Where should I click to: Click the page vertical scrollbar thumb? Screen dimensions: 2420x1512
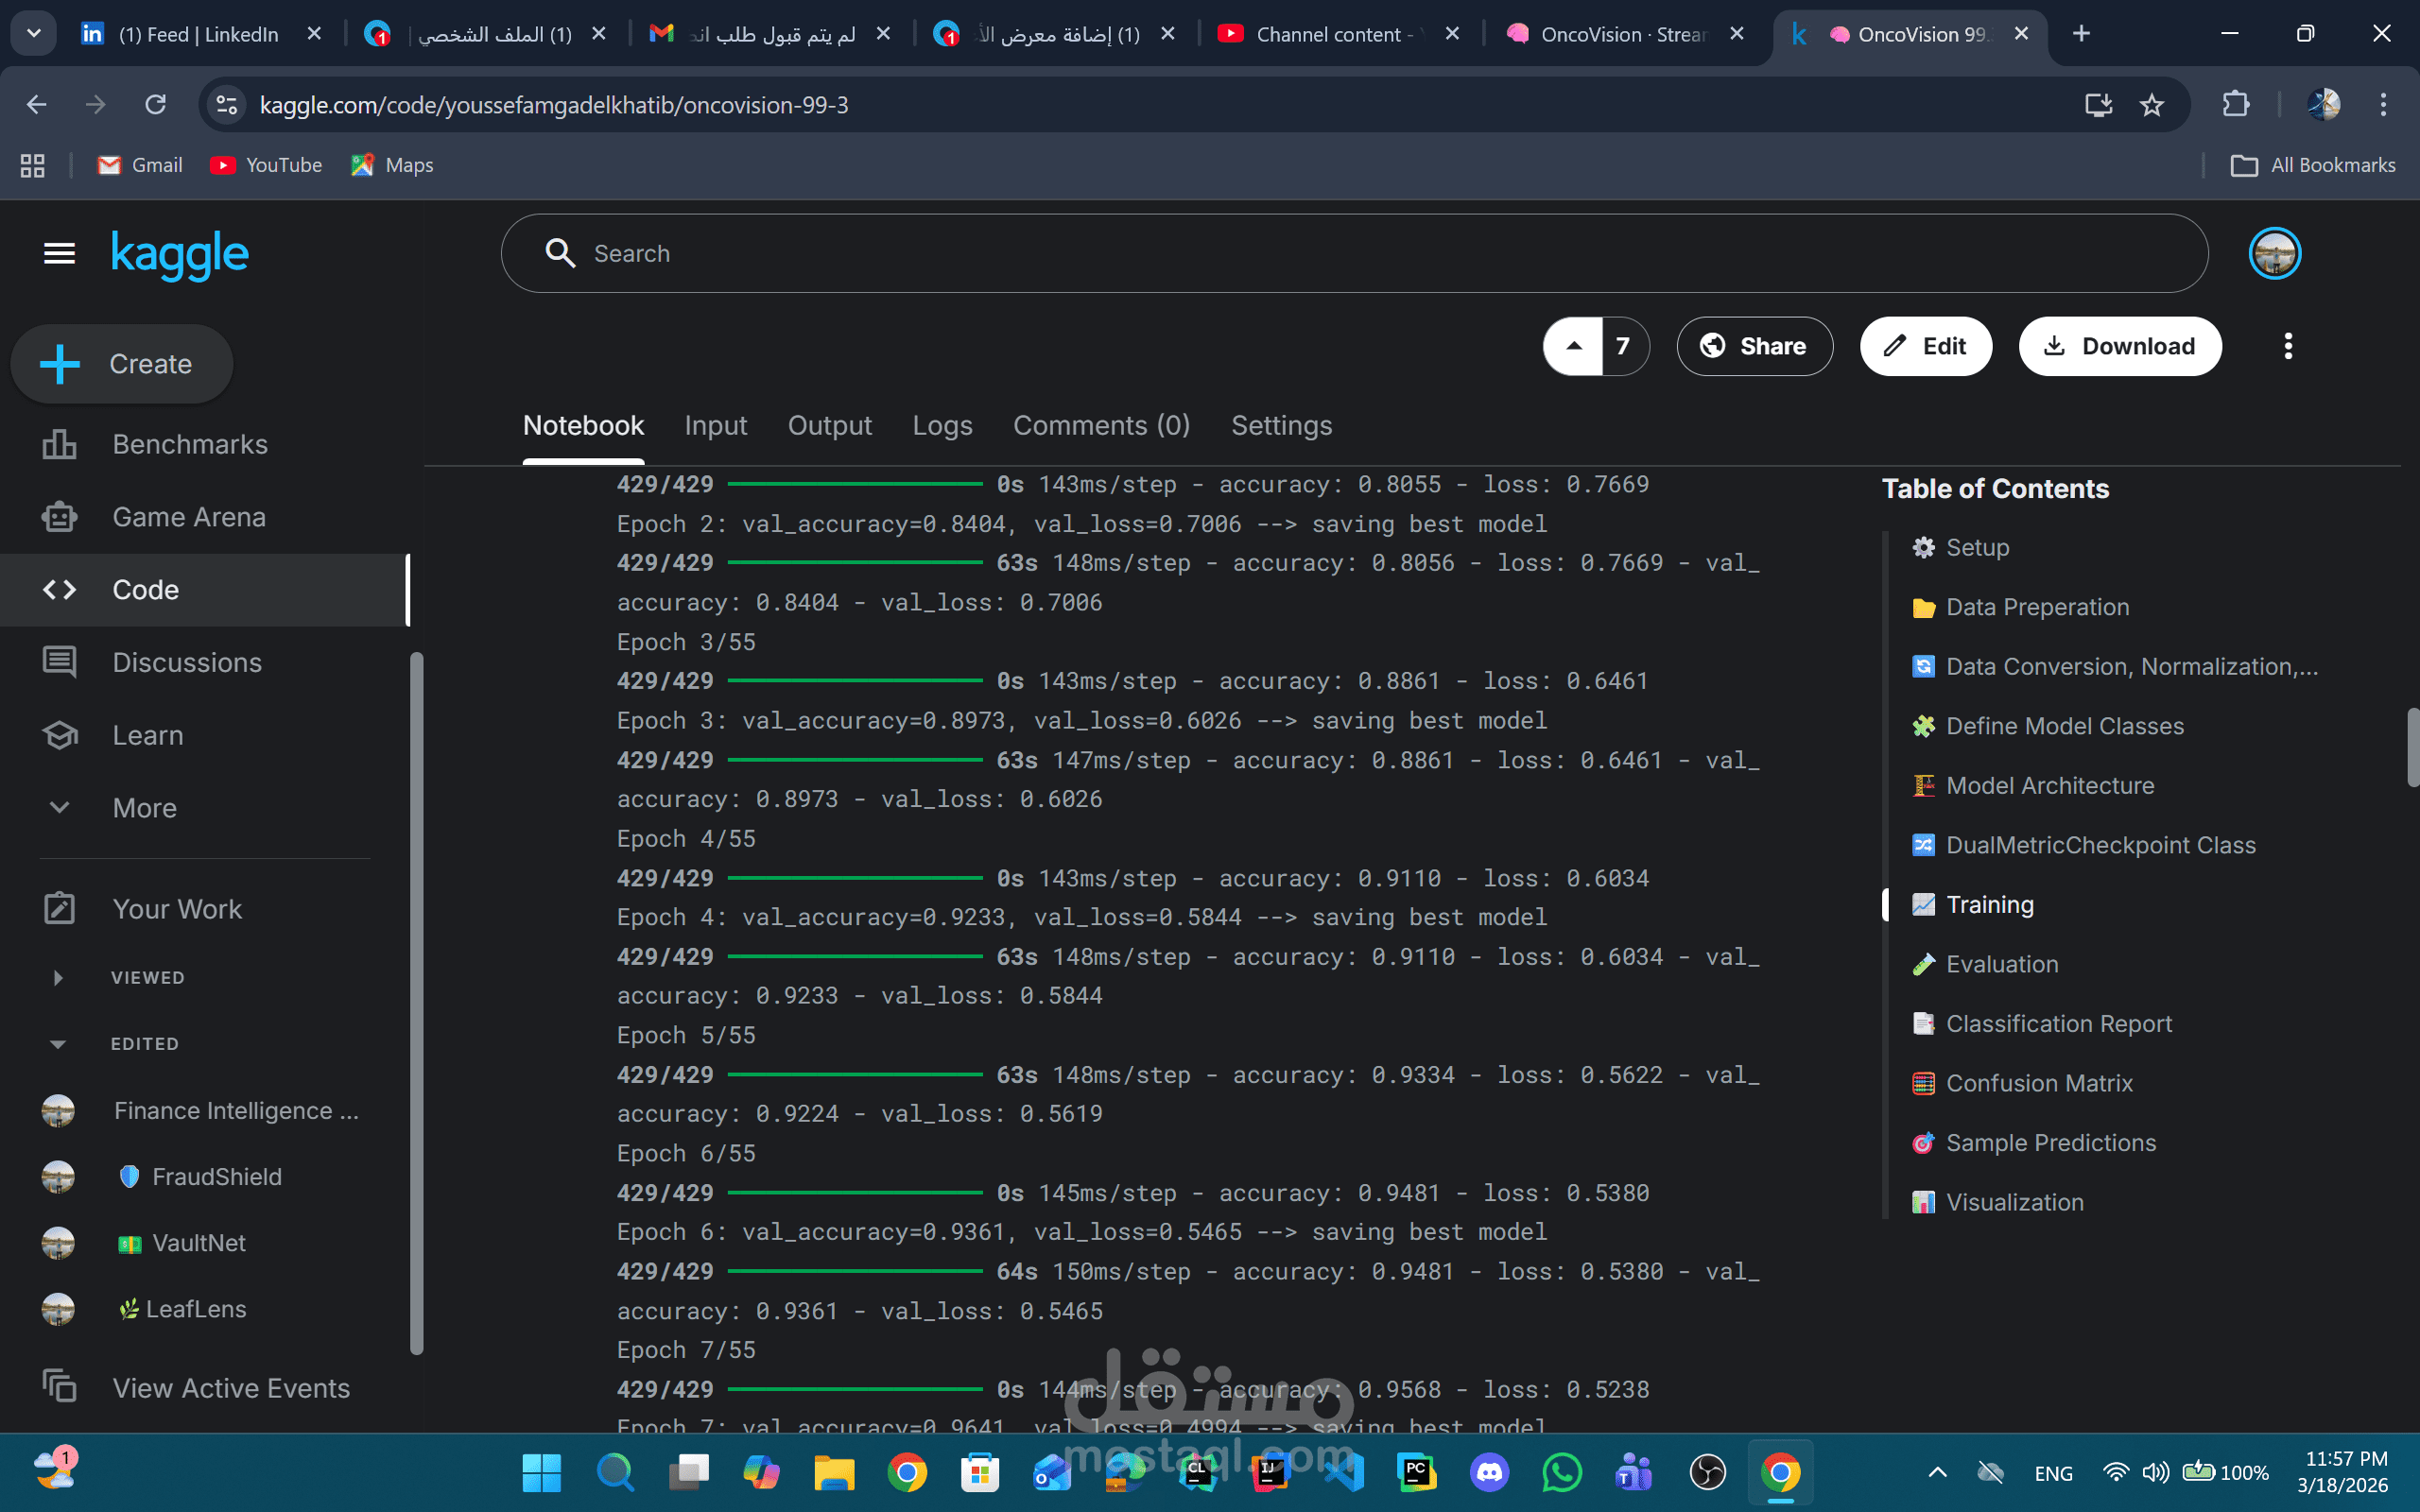[x=2412, y=747]
